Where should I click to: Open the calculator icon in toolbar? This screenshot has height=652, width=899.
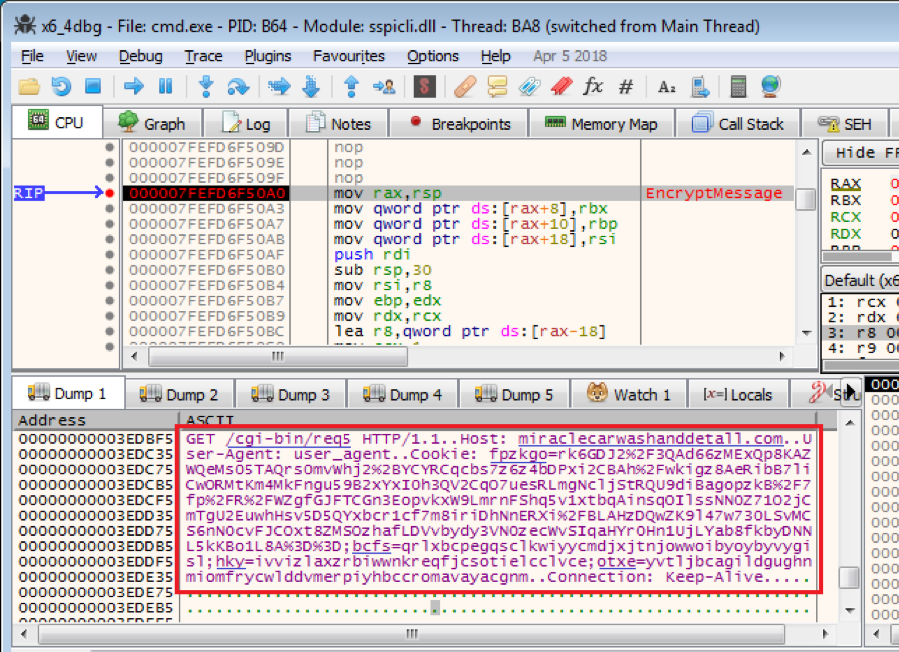(x=738, y=87)
